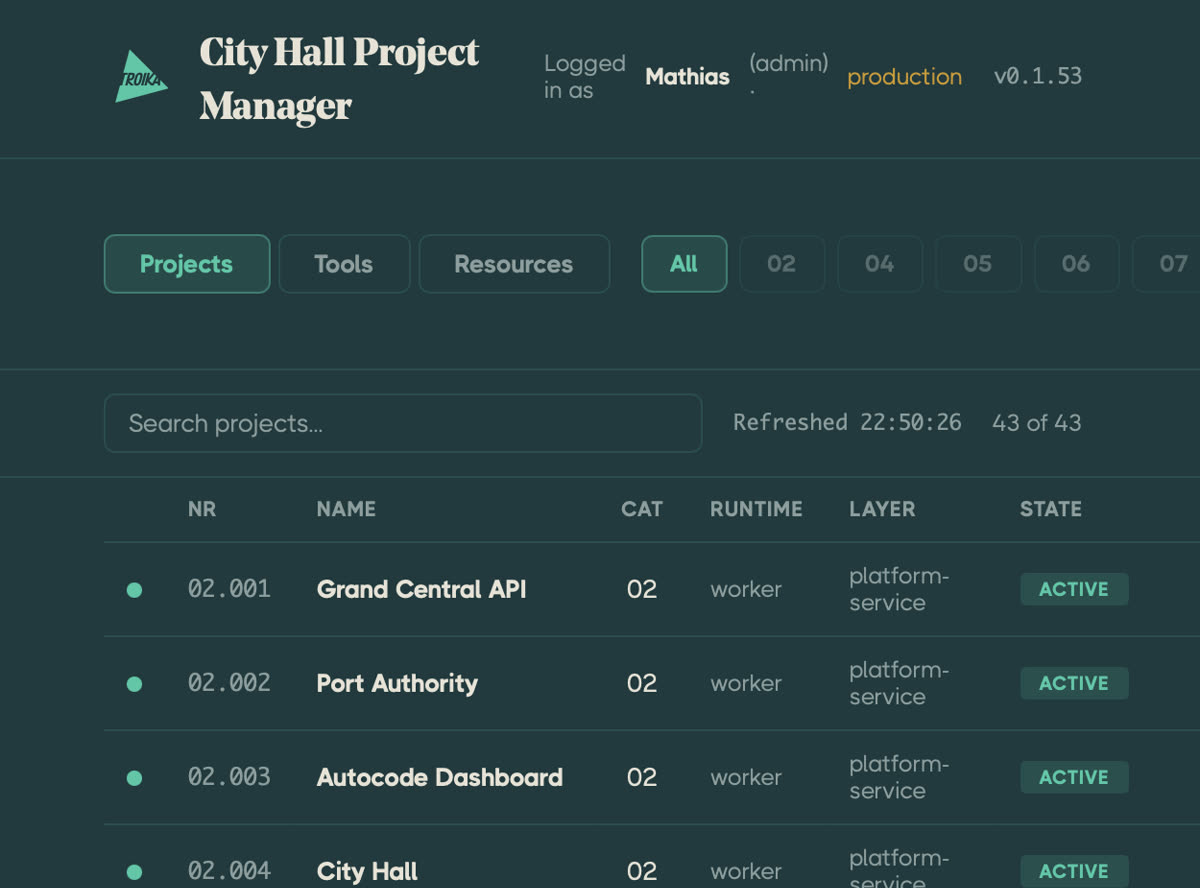Click the 43 of 43 count
Viewport: 1200px width, 888px height.
[x=1037, y=423]
